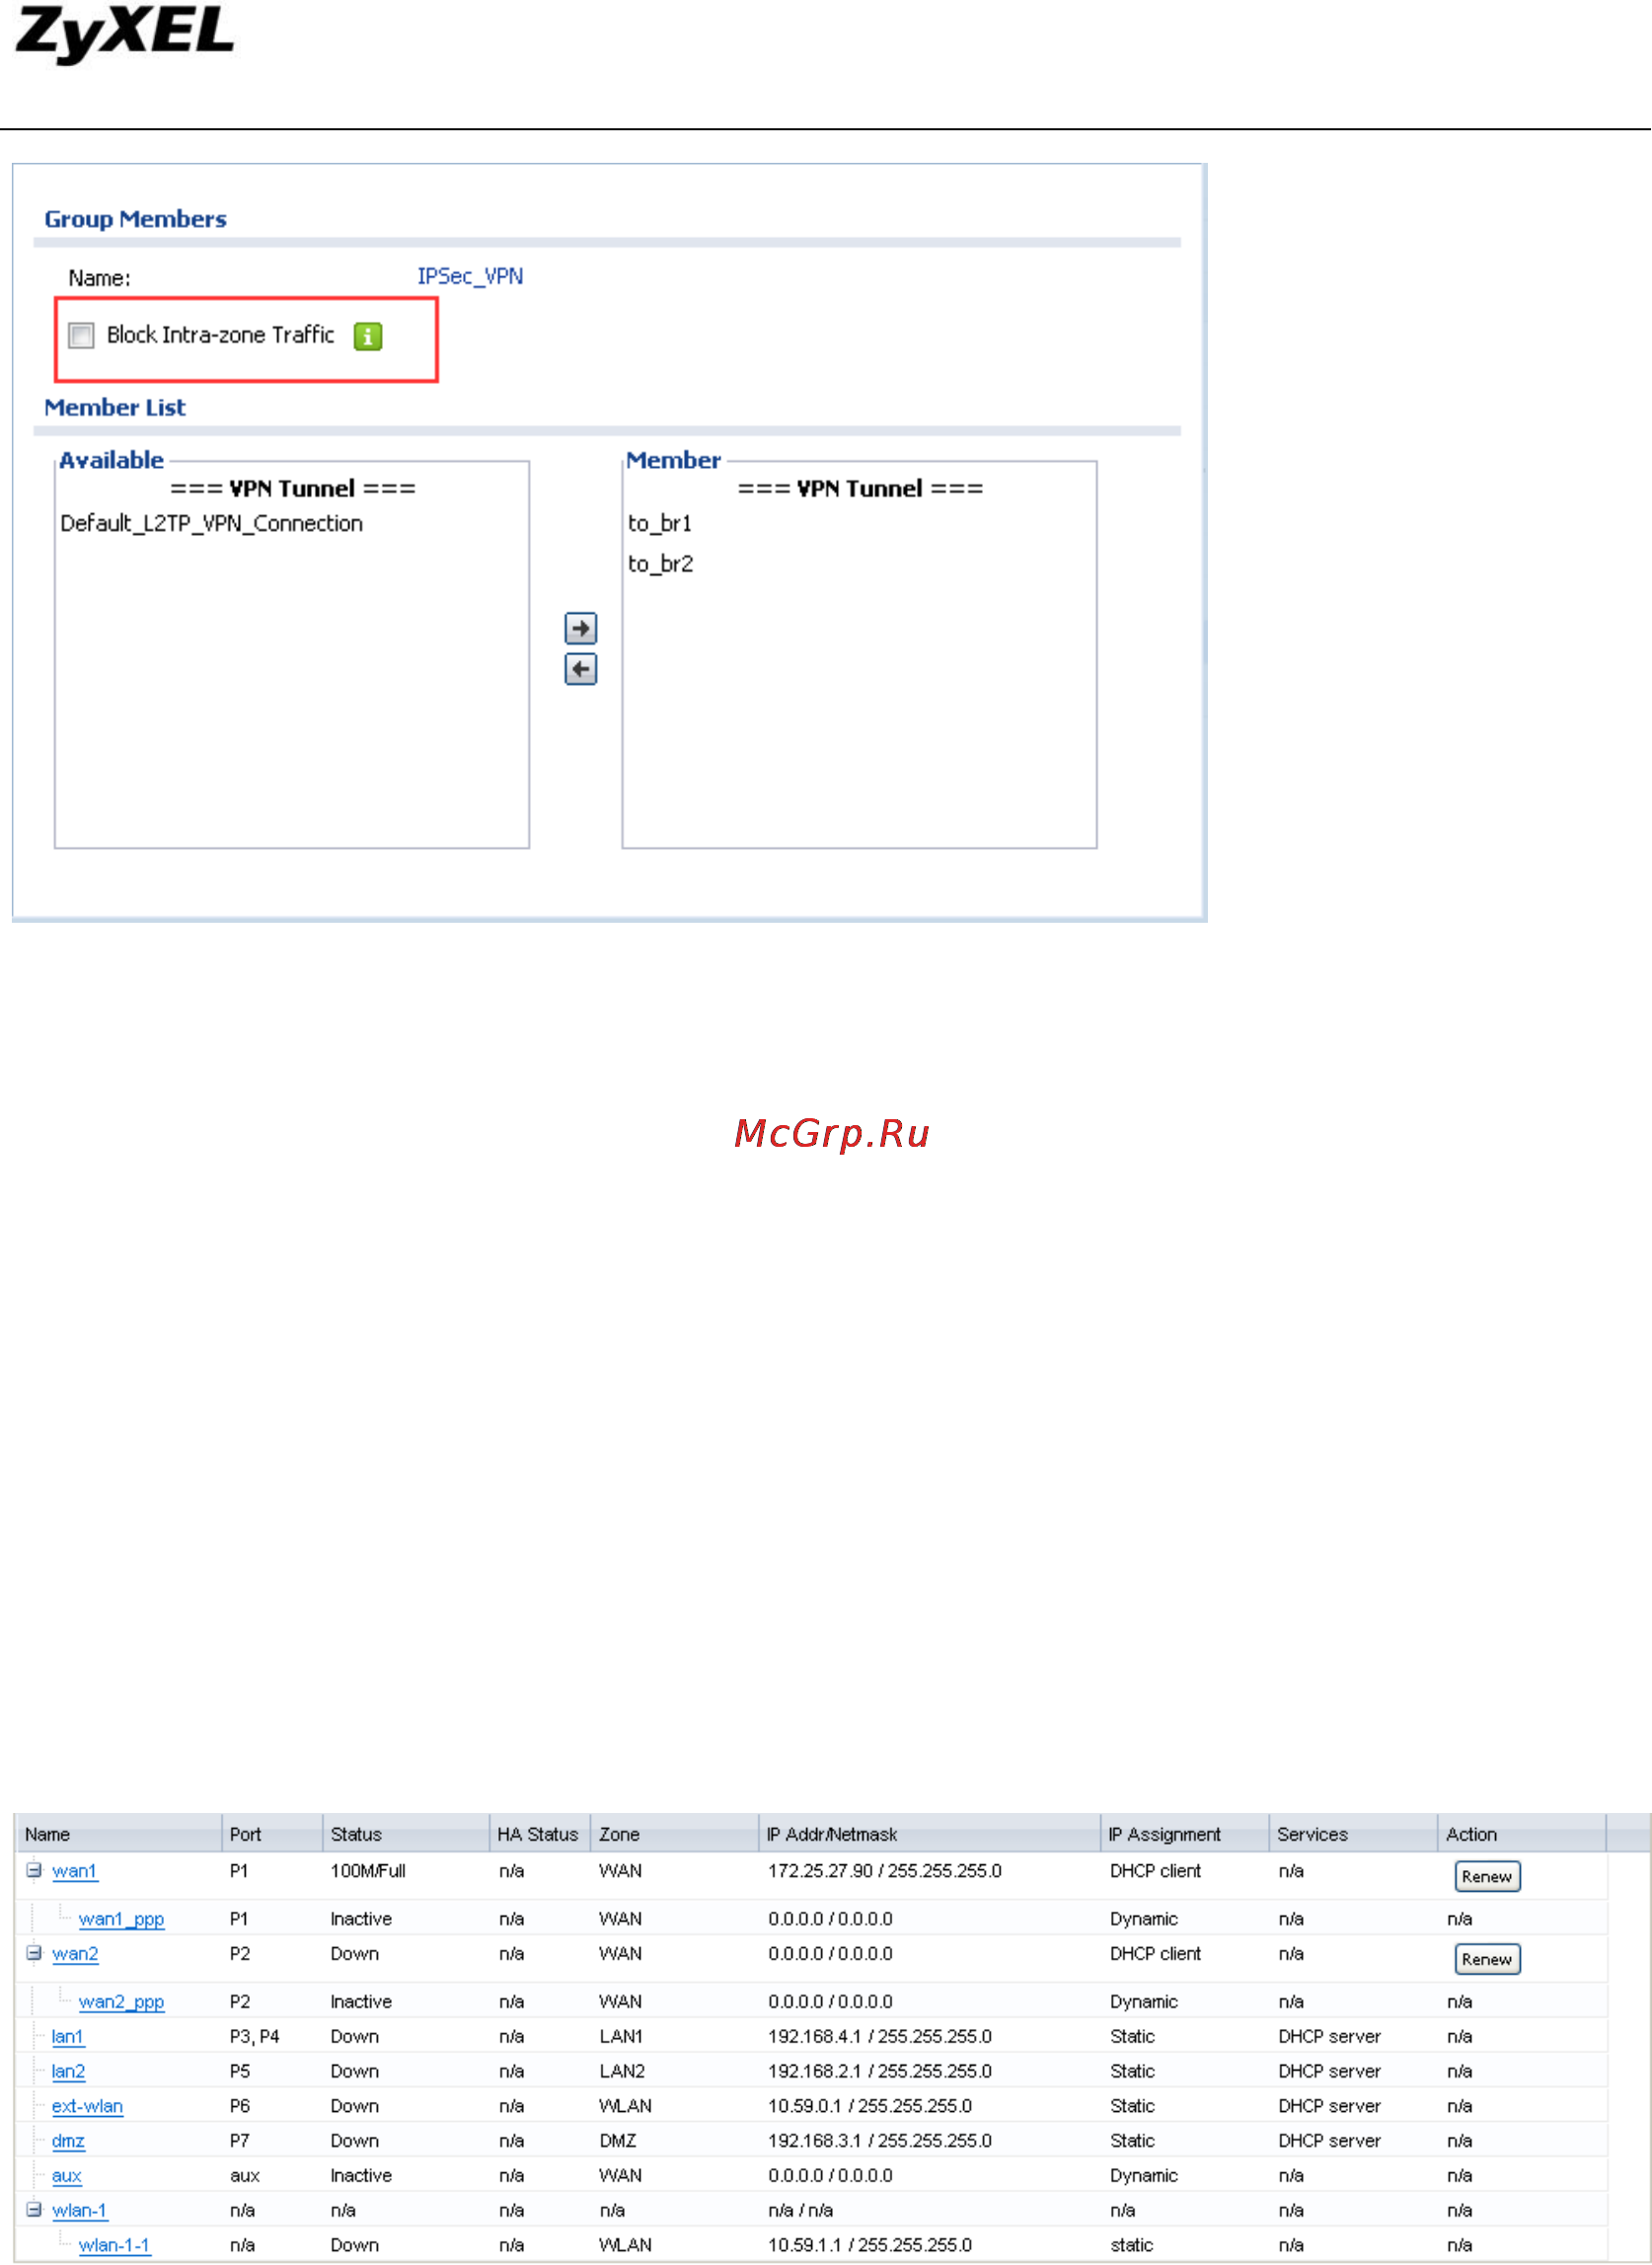The image size is (1652, 2265).
Task: Open the wlan-1 interface link
Action: (80, 2211)
